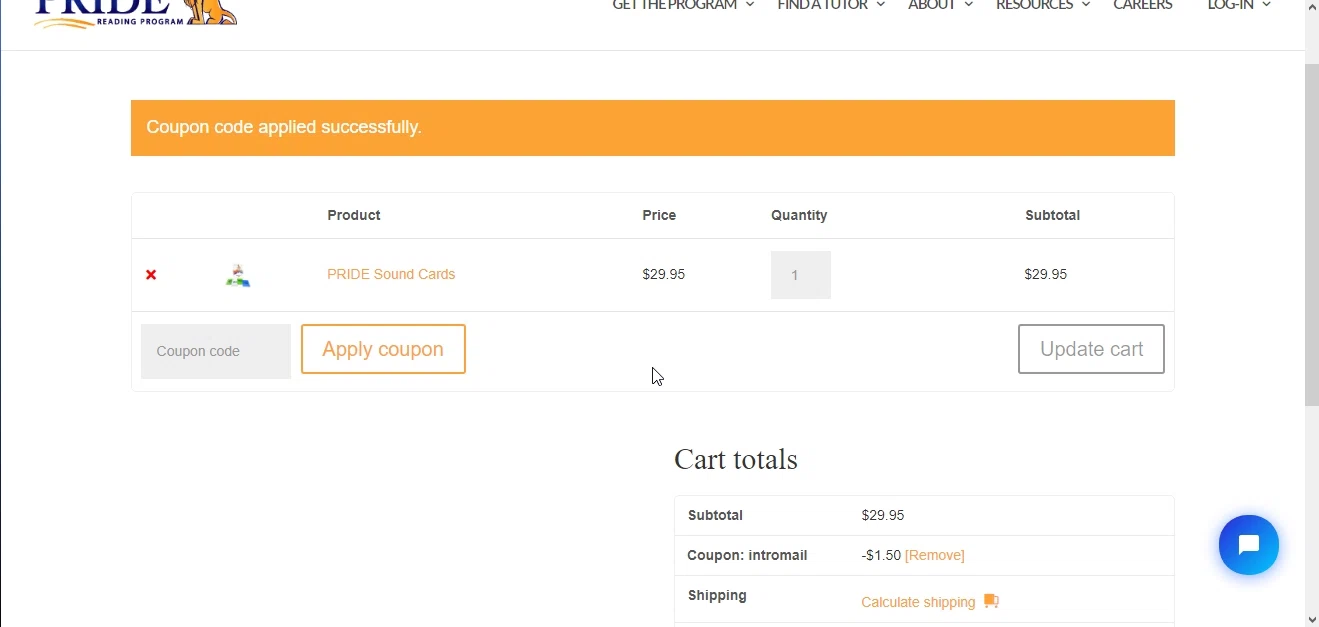
Task: Expand the chevron beside Log-In
Action: click(x=1267, y=5)
